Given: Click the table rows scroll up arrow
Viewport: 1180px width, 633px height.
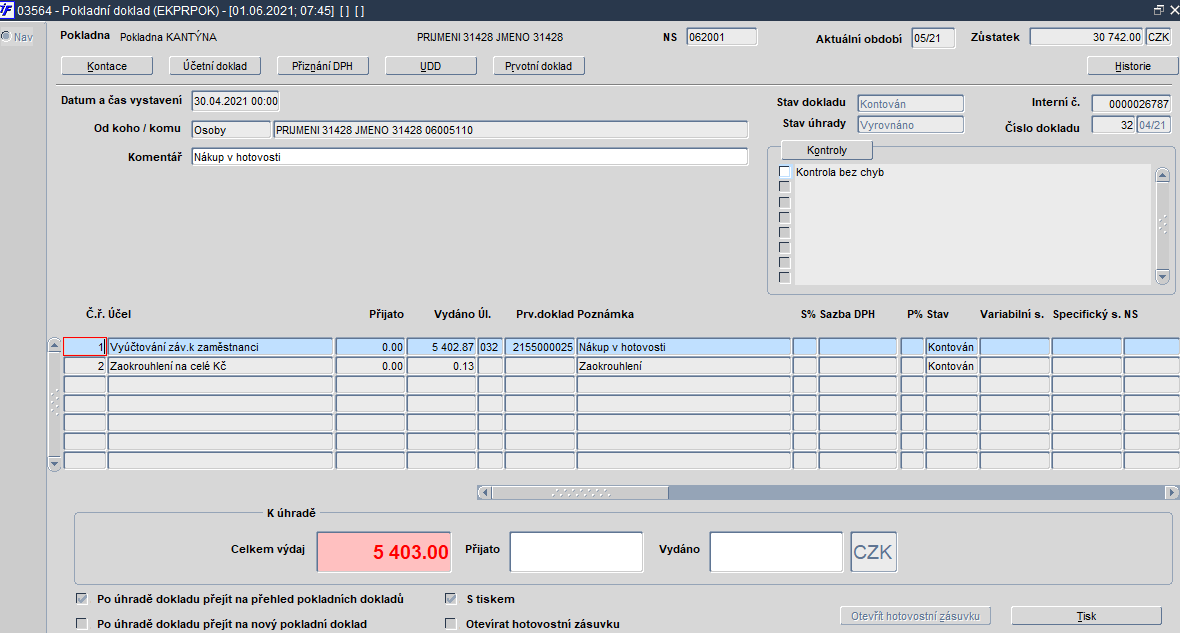Looking at the screenshot, I should 54,345.
